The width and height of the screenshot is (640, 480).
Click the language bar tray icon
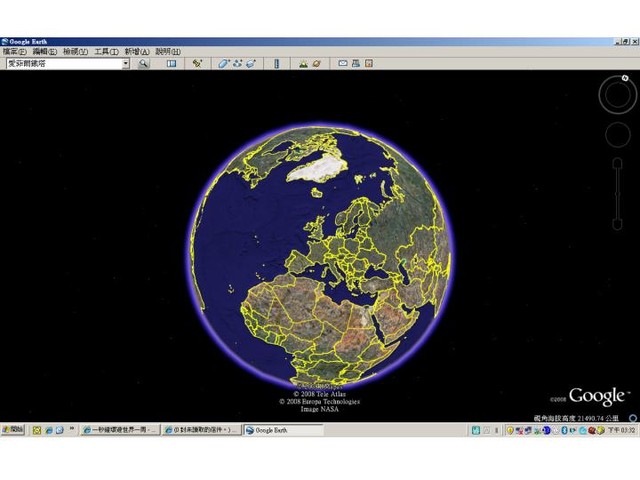click(x=476, y=430)
